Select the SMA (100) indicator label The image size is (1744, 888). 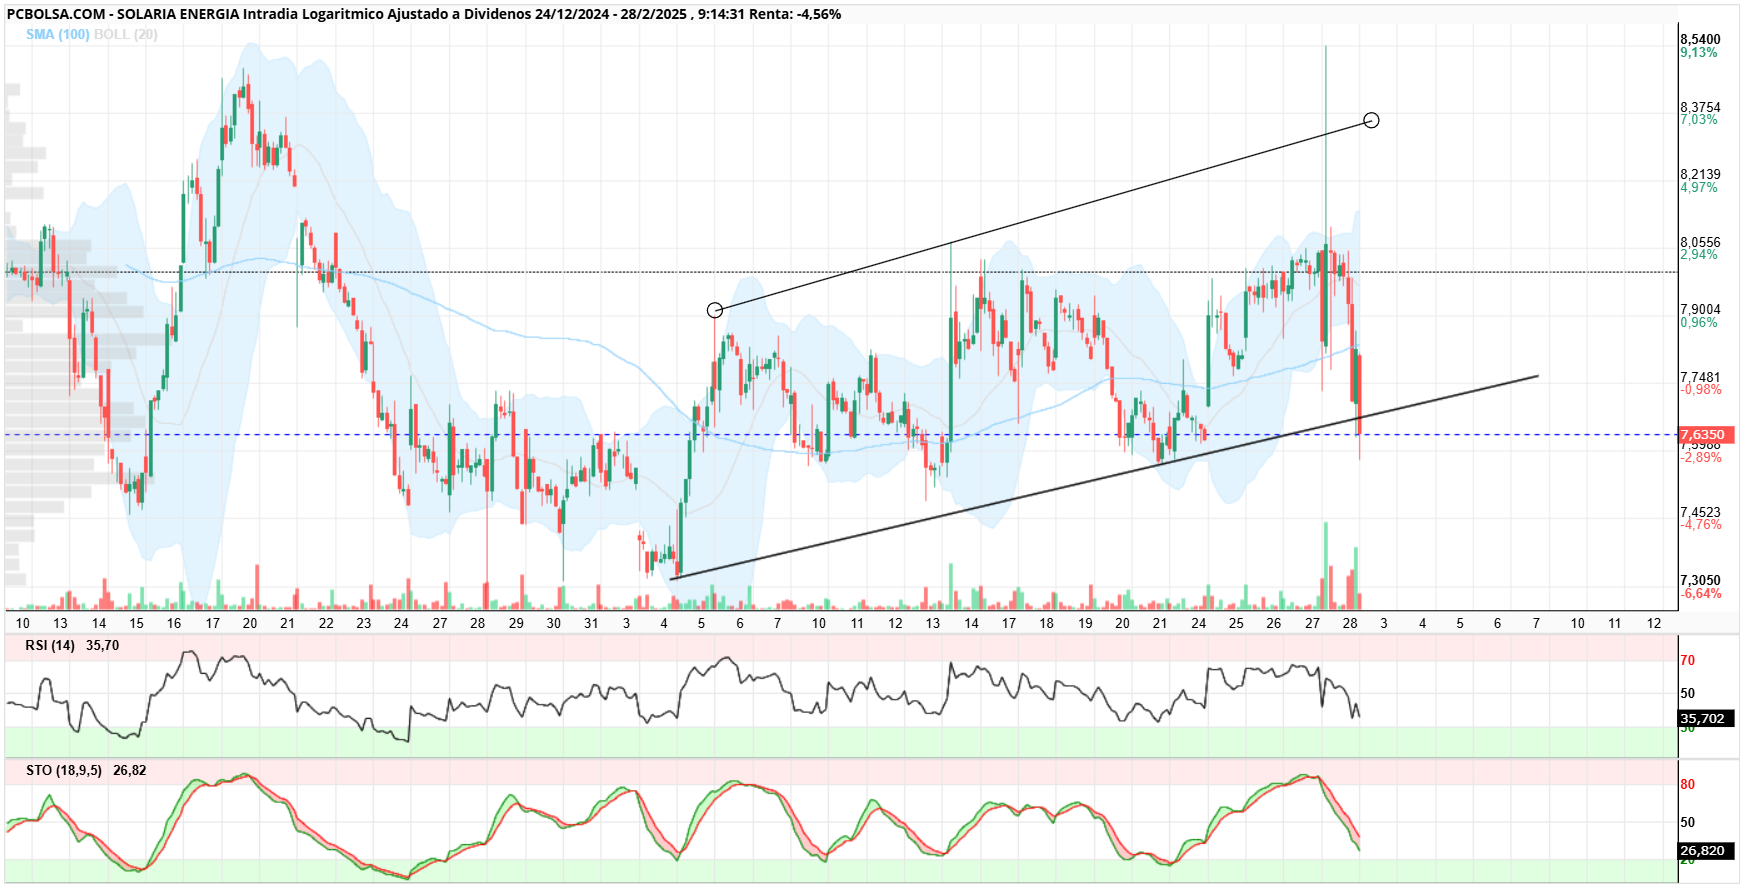58,34
